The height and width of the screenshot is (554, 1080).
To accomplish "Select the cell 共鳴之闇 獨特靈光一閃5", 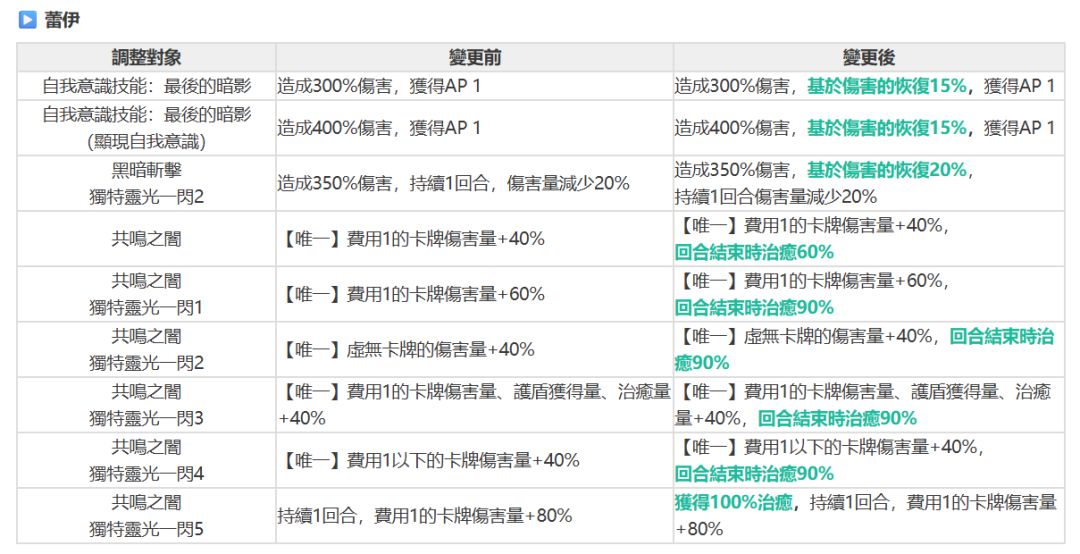I will click(x=146, y=515).
